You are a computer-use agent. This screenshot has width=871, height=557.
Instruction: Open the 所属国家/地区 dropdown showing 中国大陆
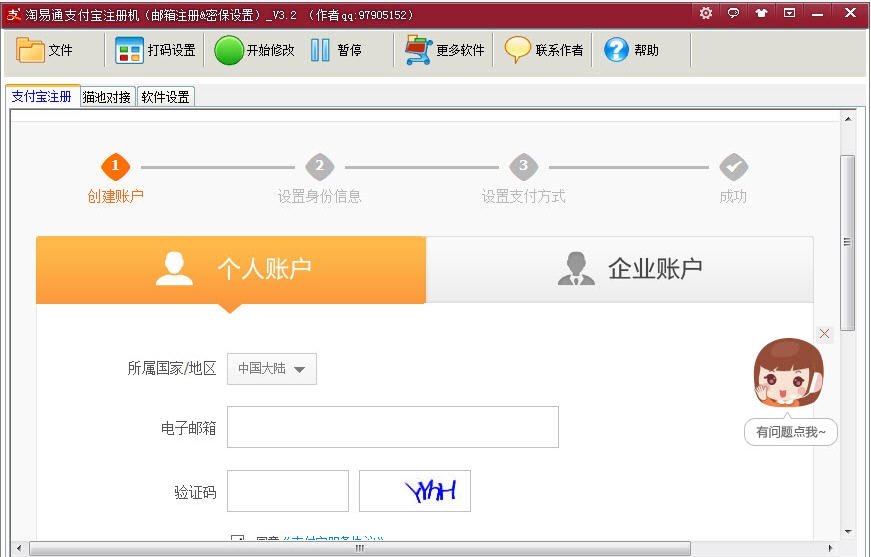[272, 369]
